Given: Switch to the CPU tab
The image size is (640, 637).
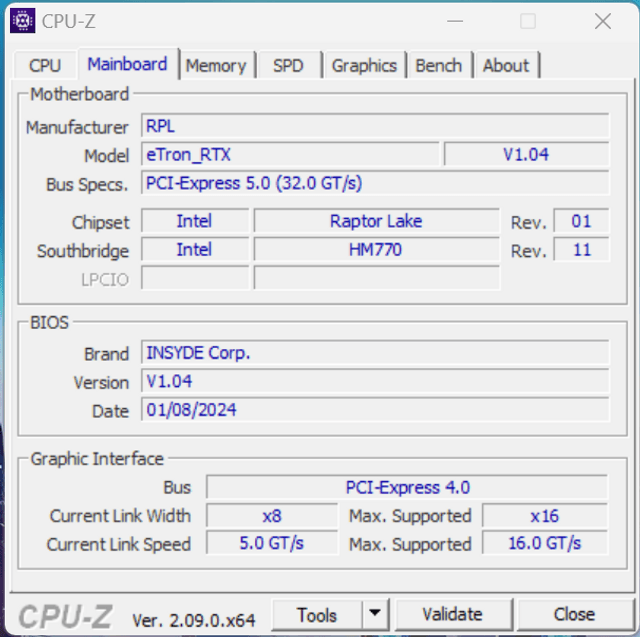Looking at the screenshot, I should (x=45, y=65).
